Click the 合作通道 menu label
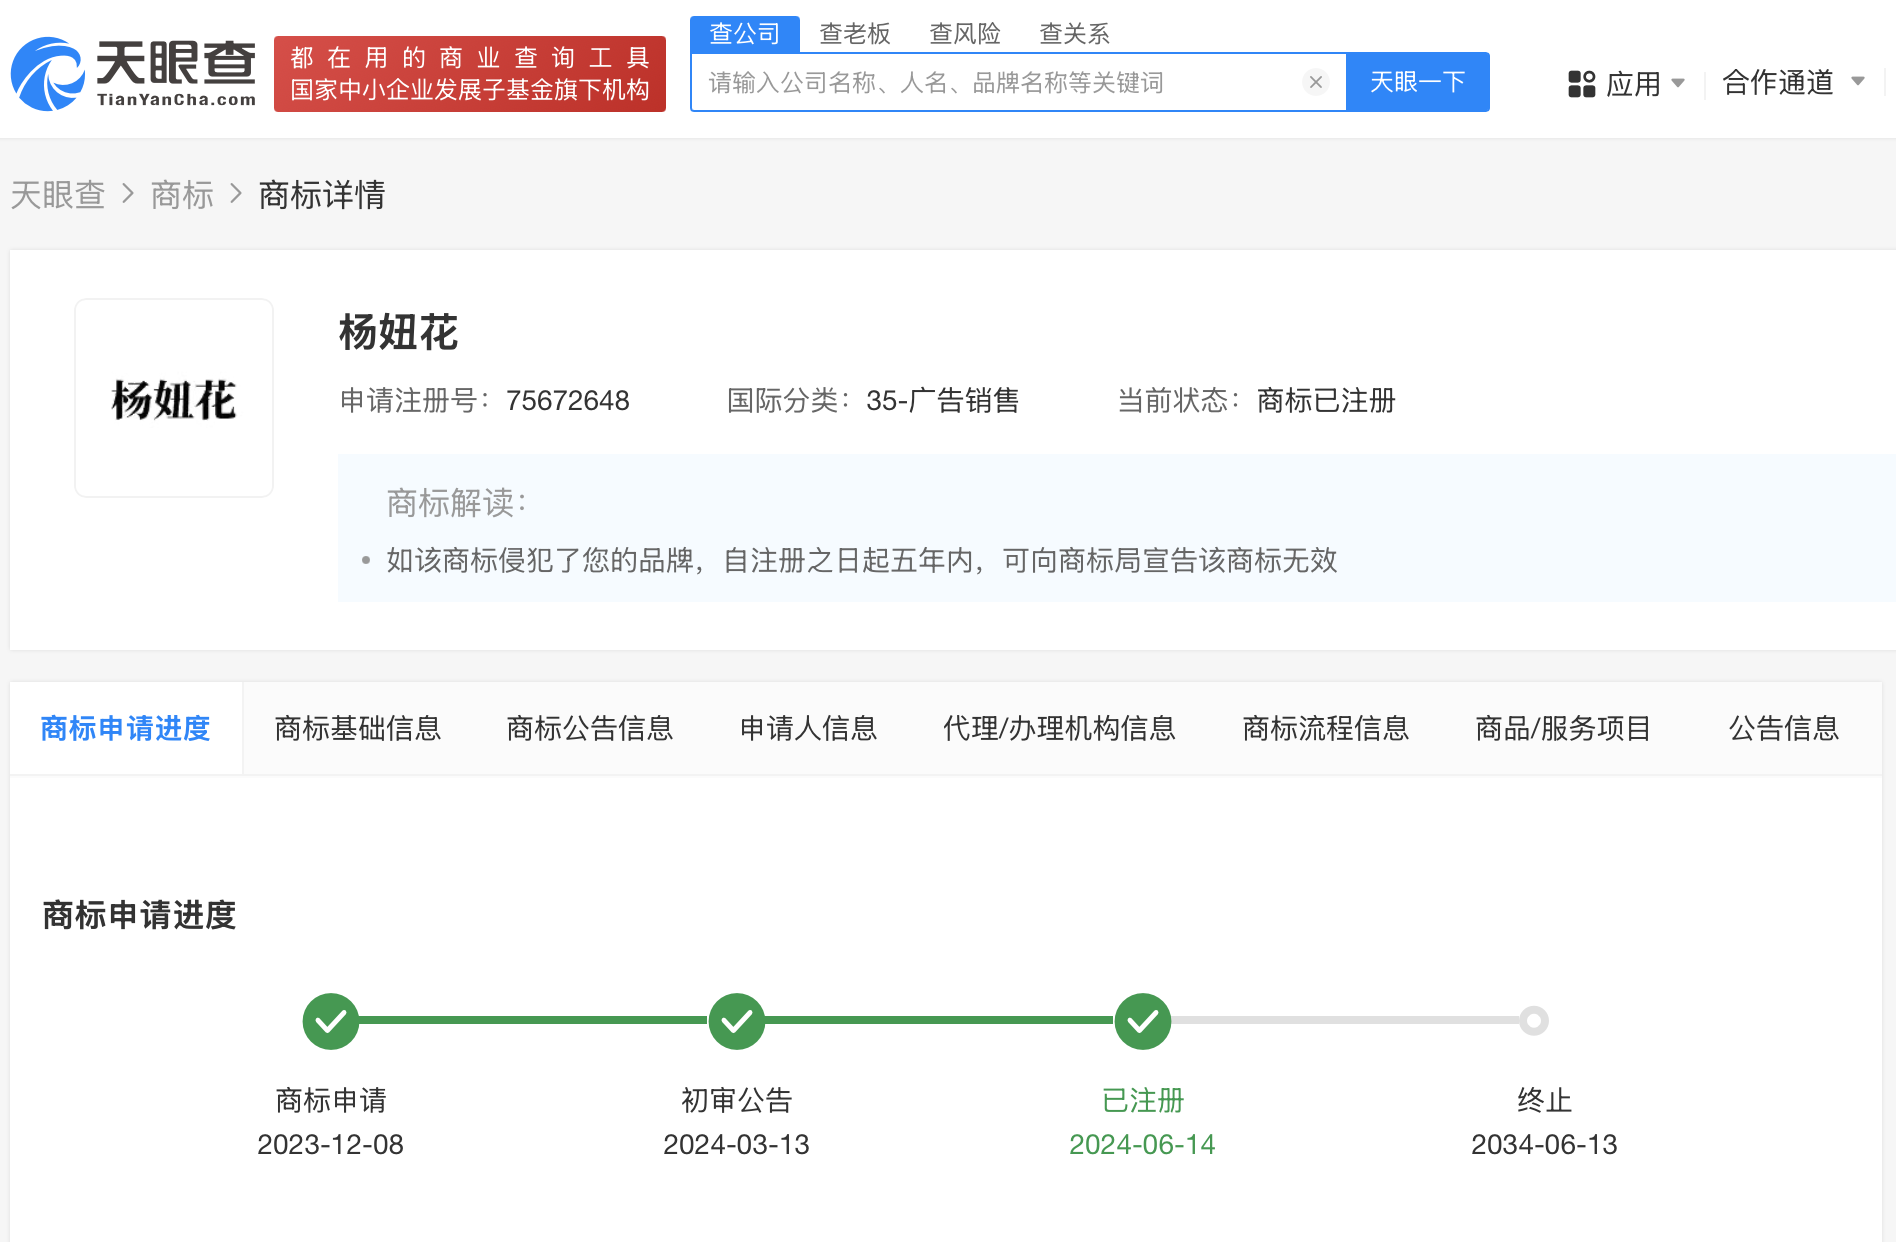Screen dimensions: 1896x1242 point(1778,82)
